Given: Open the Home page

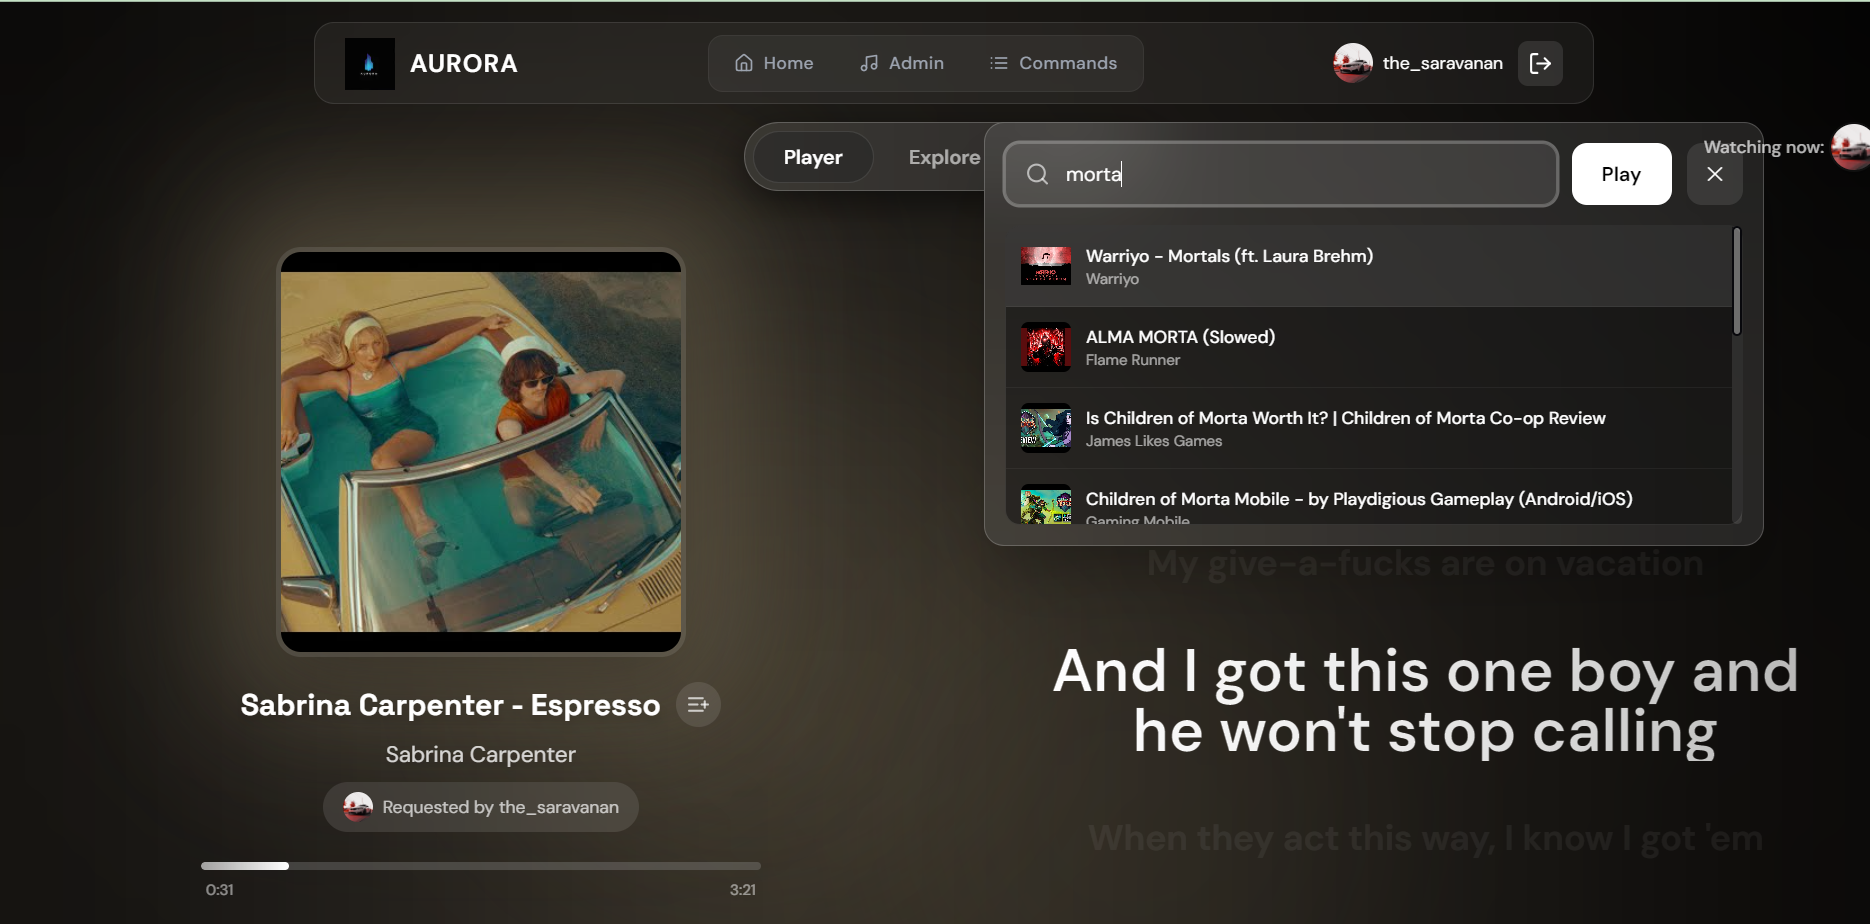Looking at the screenshot, I should 774,63.
